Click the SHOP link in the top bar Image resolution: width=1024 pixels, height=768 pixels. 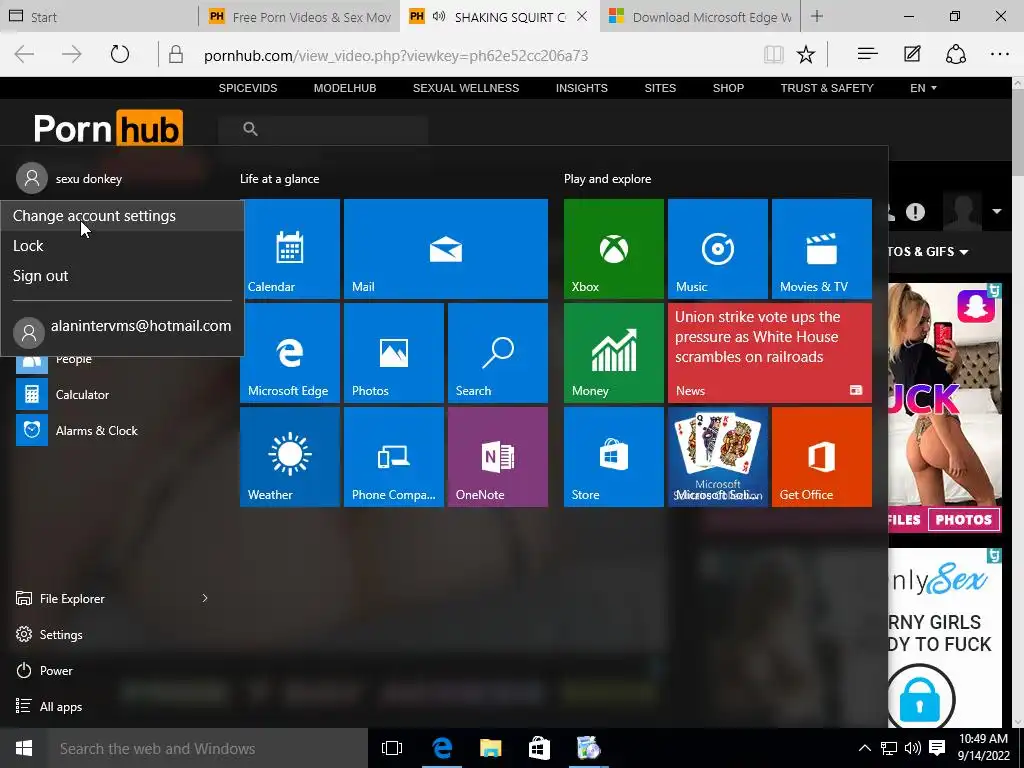pos(728,88)
